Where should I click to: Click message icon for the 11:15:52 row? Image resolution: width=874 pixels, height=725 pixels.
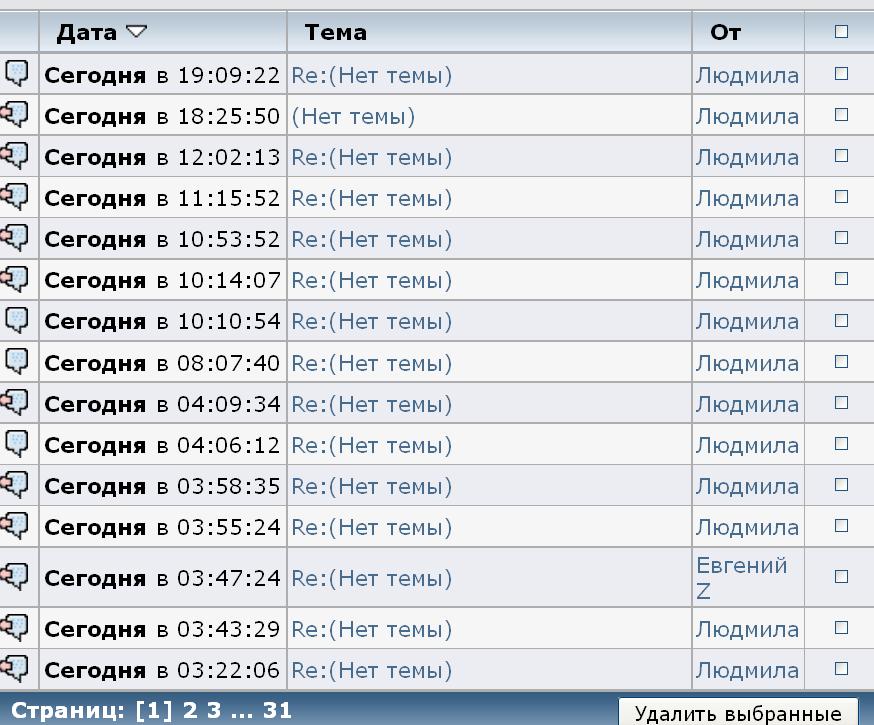(14, 197)
